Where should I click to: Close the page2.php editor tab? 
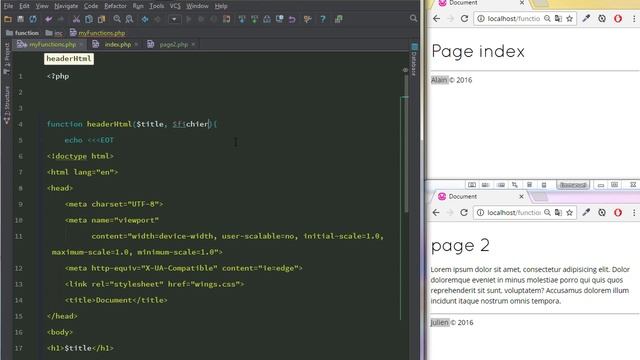193,44
